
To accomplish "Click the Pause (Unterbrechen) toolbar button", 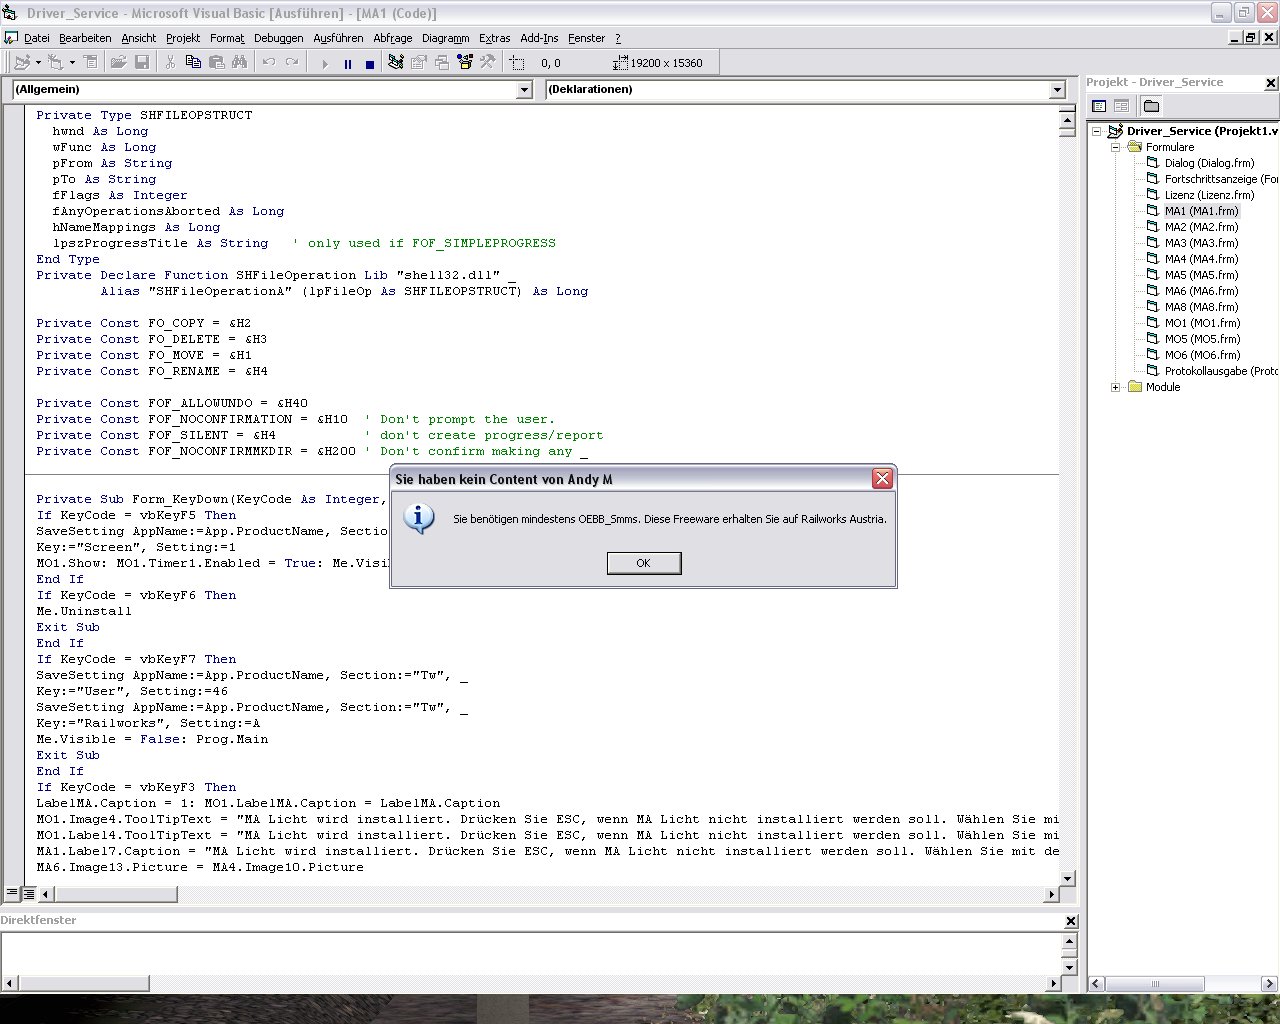I will pyautogui.click(x=348, y=63).
